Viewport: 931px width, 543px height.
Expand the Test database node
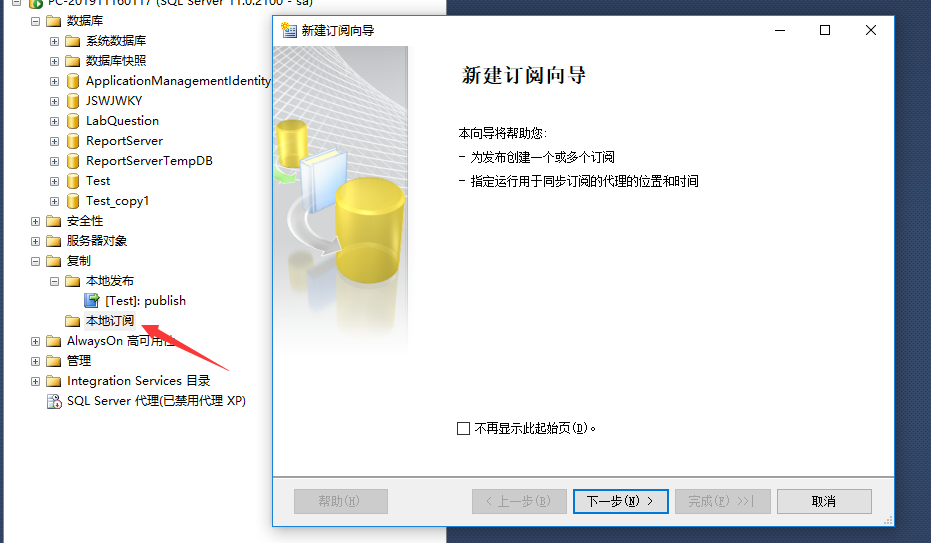55,182
